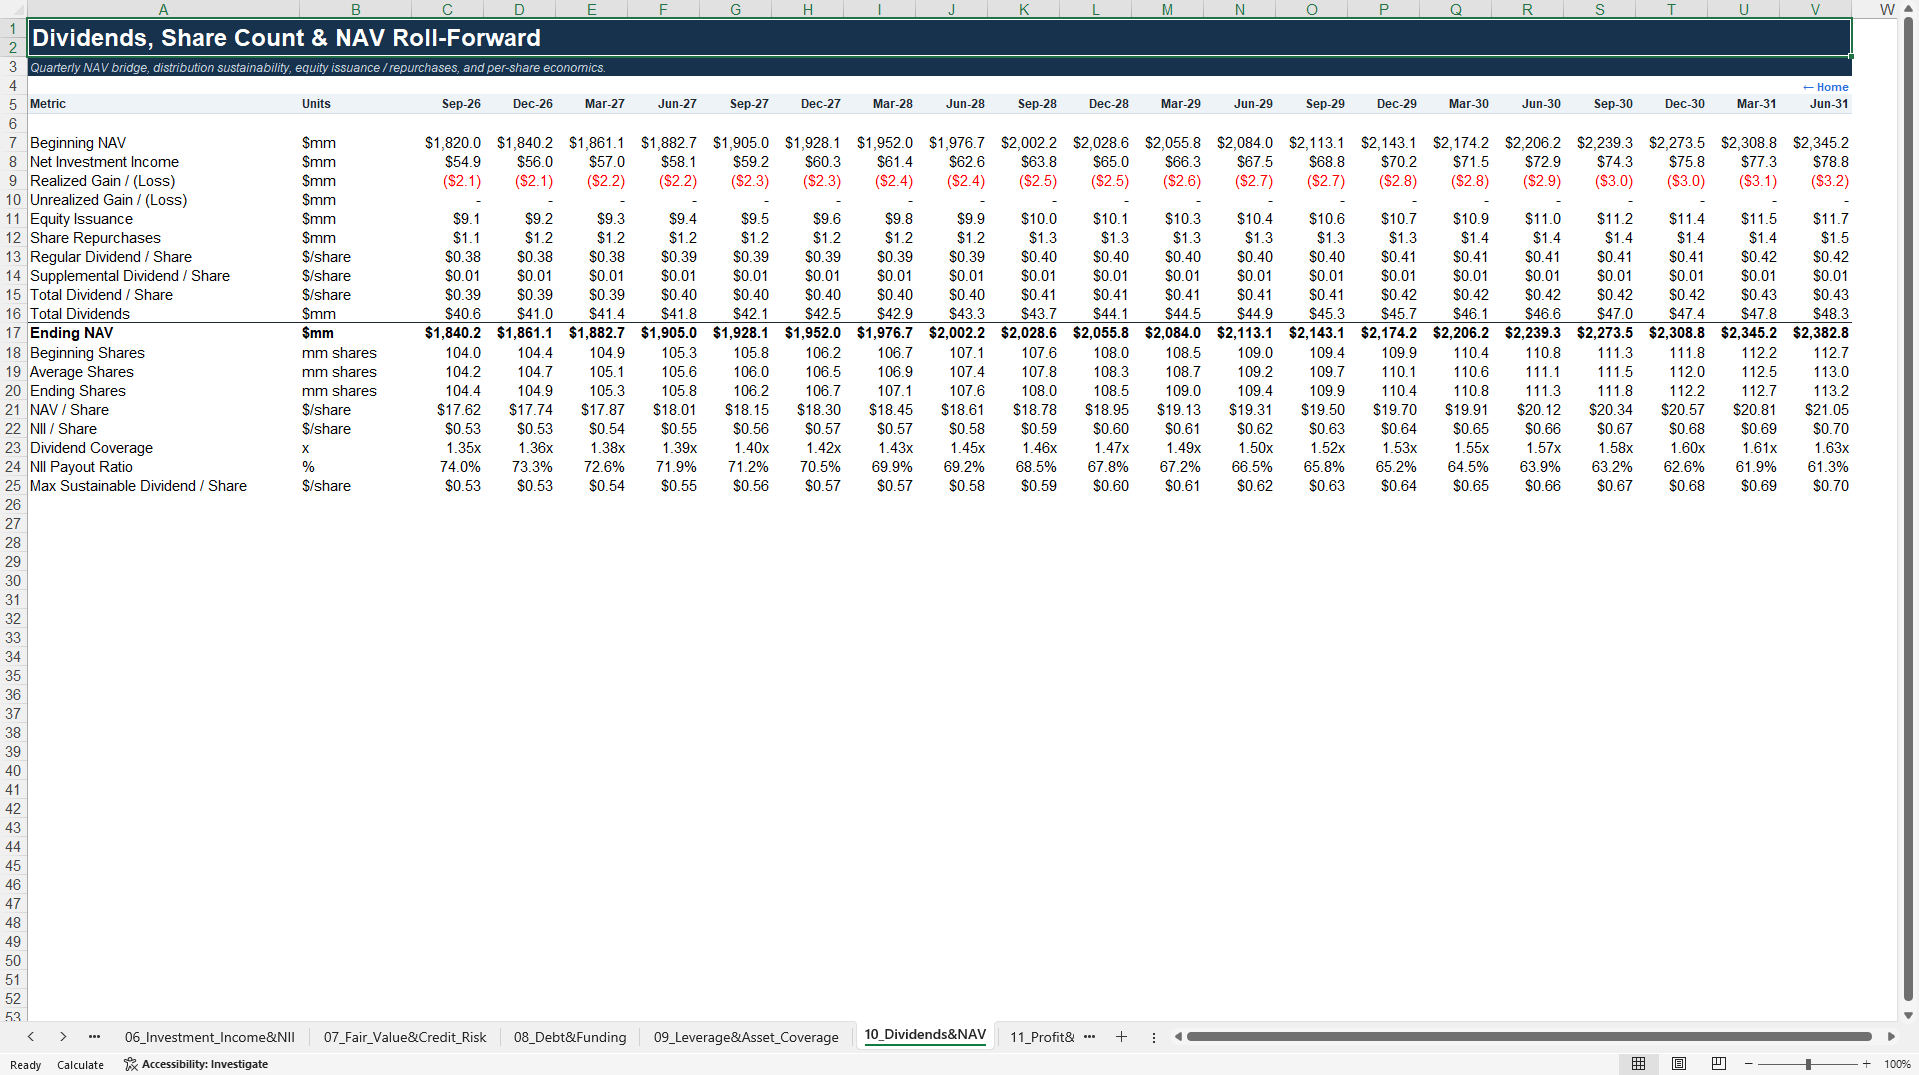This screenshot has height=1075, width=1919.
Task: Select the Dividends, Share Count & NAV title cell
Action: 939,38
